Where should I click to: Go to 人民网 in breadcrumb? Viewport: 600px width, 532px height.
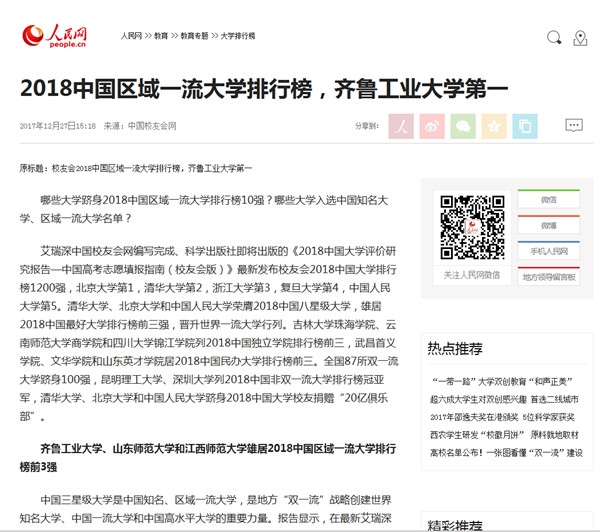coord(131,35)
